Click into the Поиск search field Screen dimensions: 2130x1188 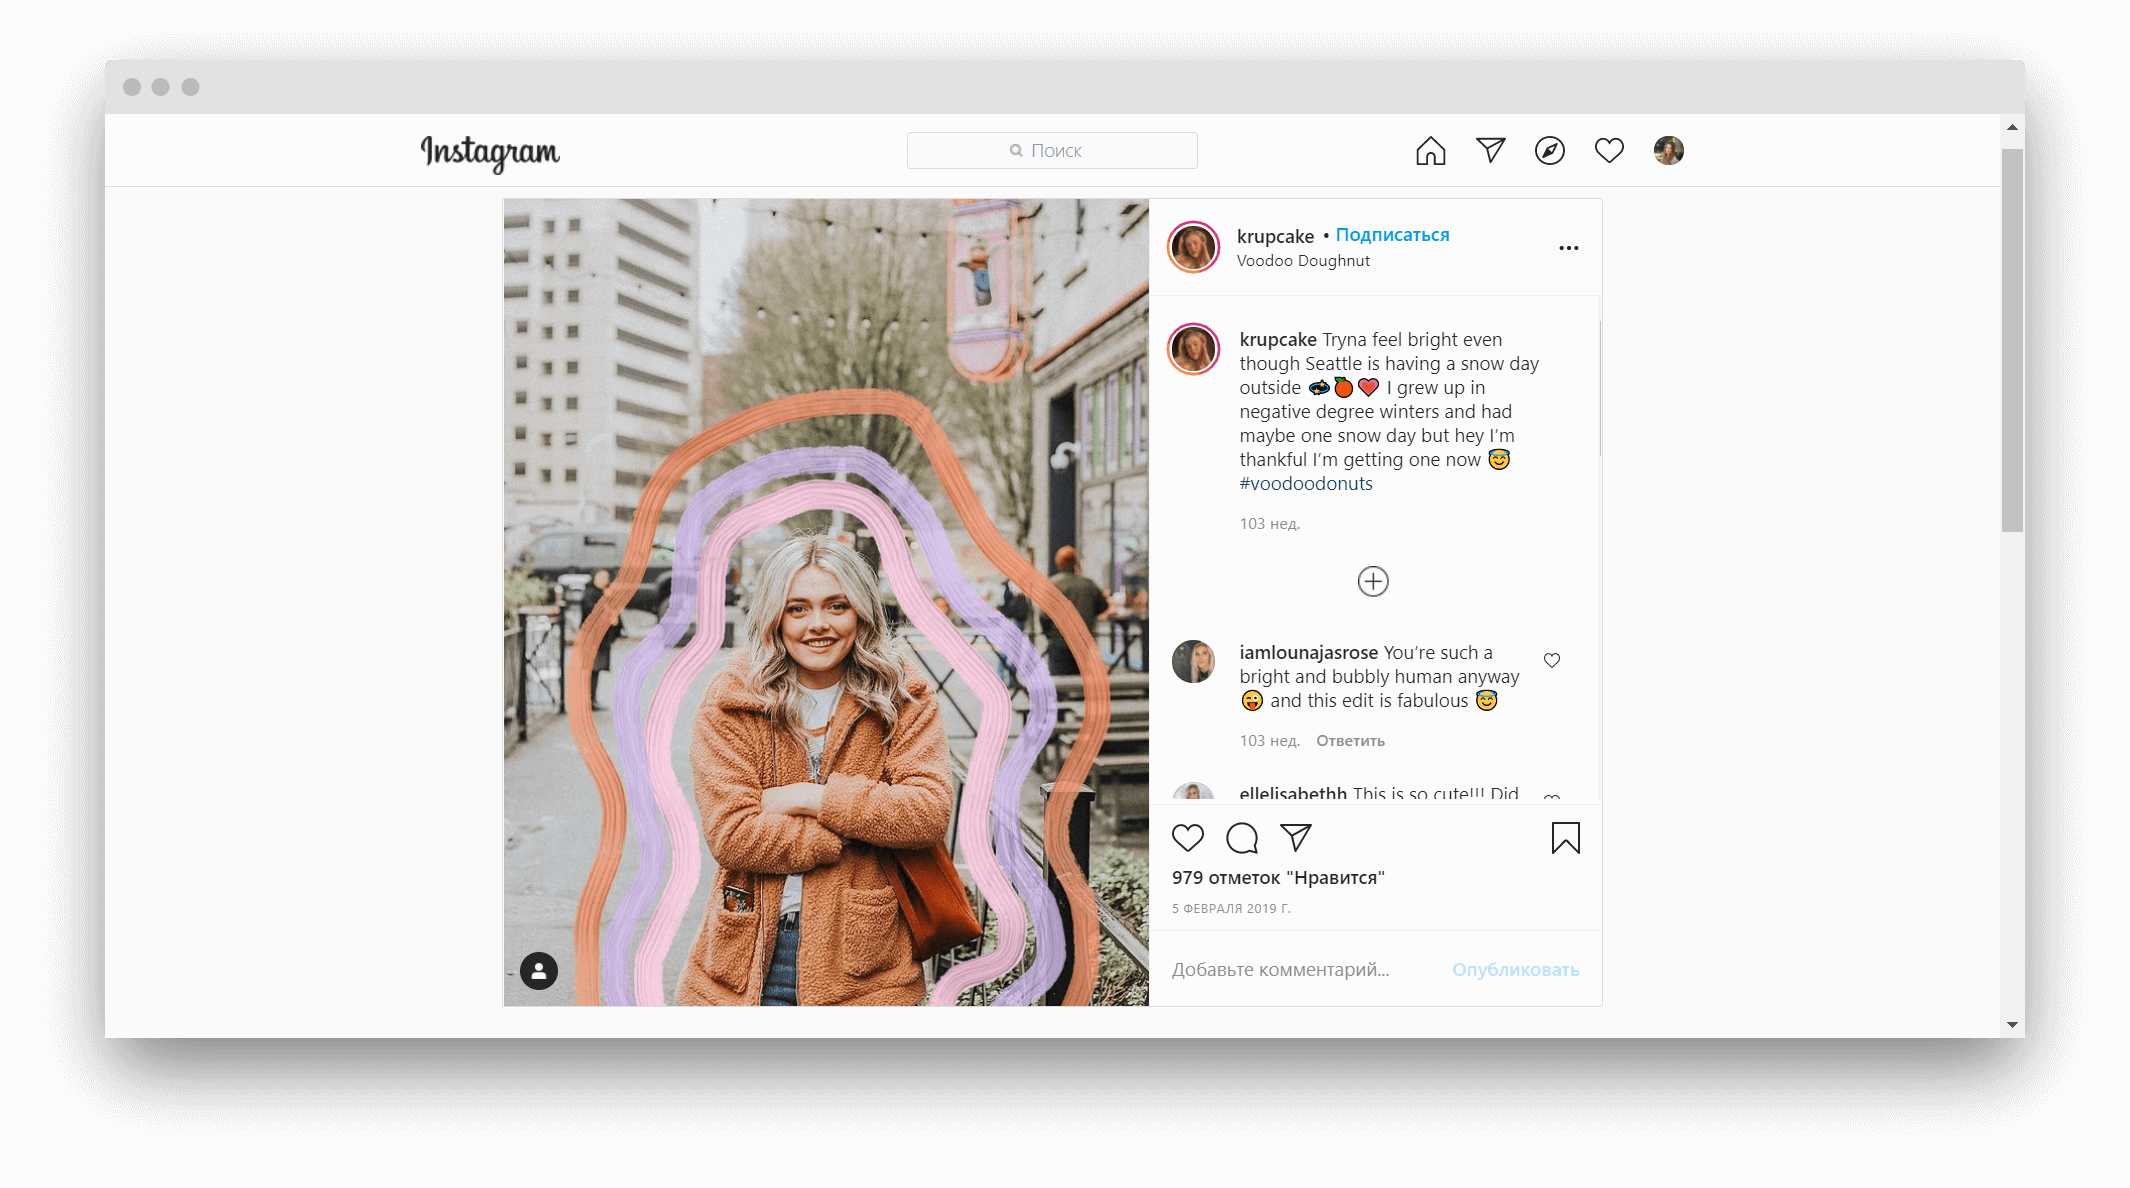[x=1052, y=151]
